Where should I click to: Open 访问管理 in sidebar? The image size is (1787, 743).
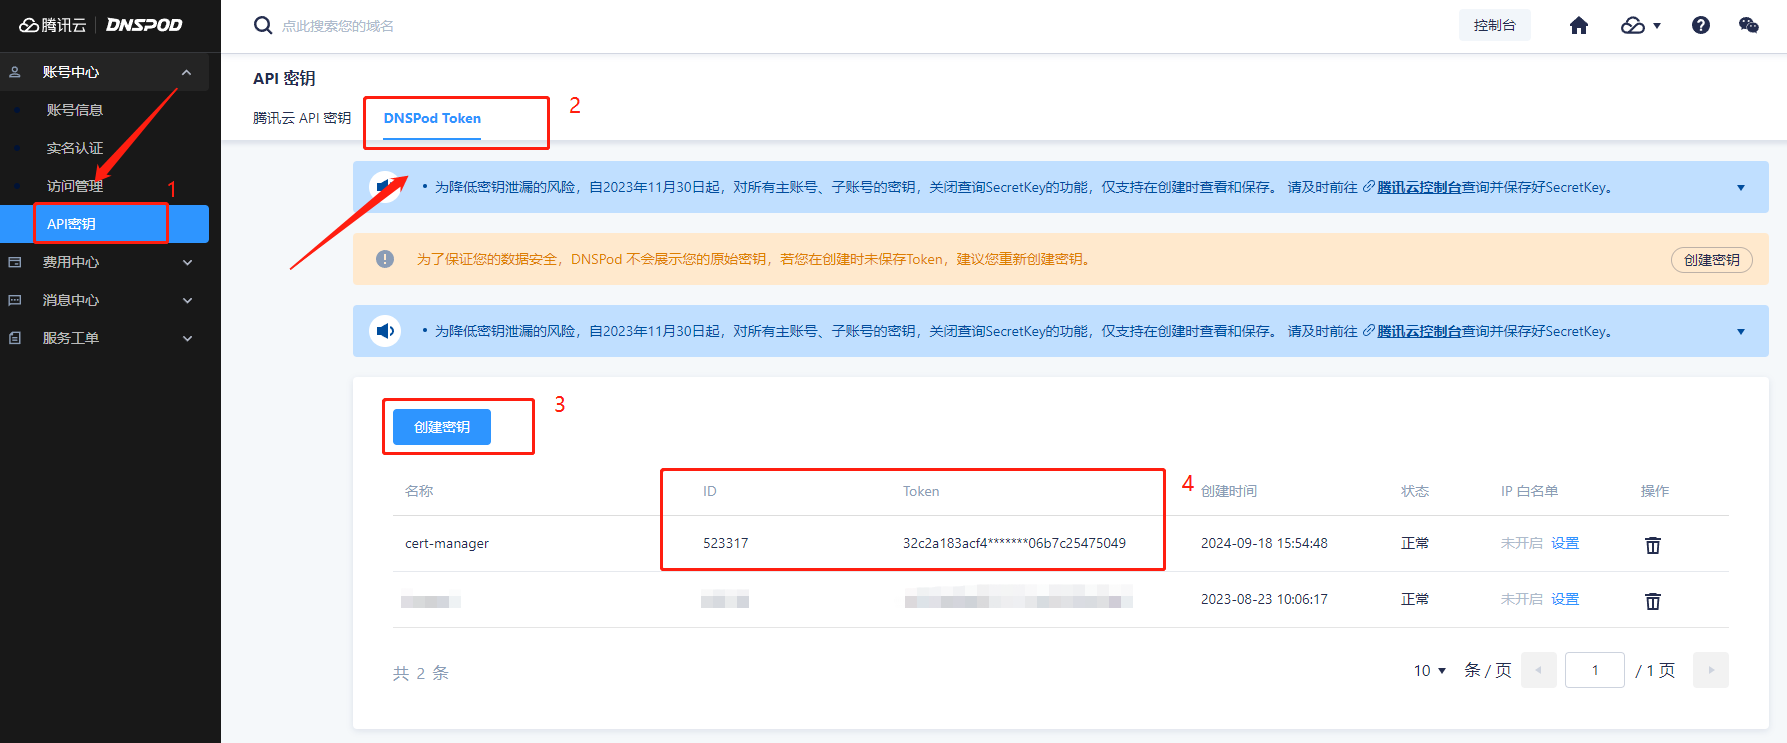coord(75,186)
